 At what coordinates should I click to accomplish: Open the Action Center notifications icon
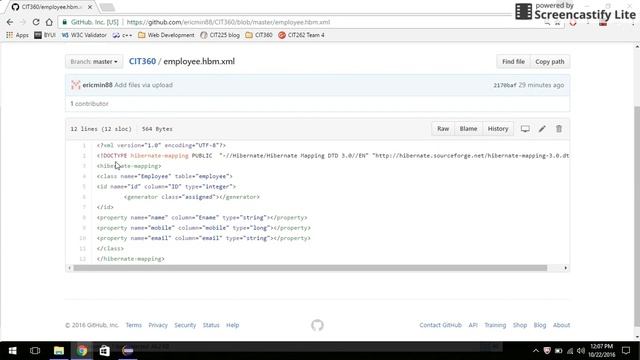(626, 351)
